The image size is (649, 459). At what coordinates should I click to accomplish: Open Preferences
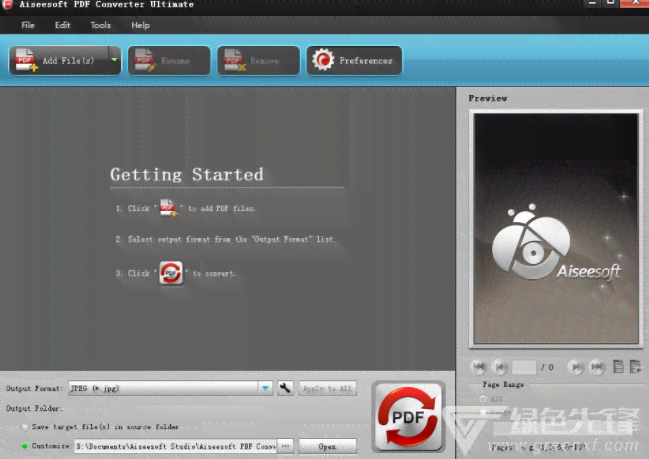coord(354,60)
